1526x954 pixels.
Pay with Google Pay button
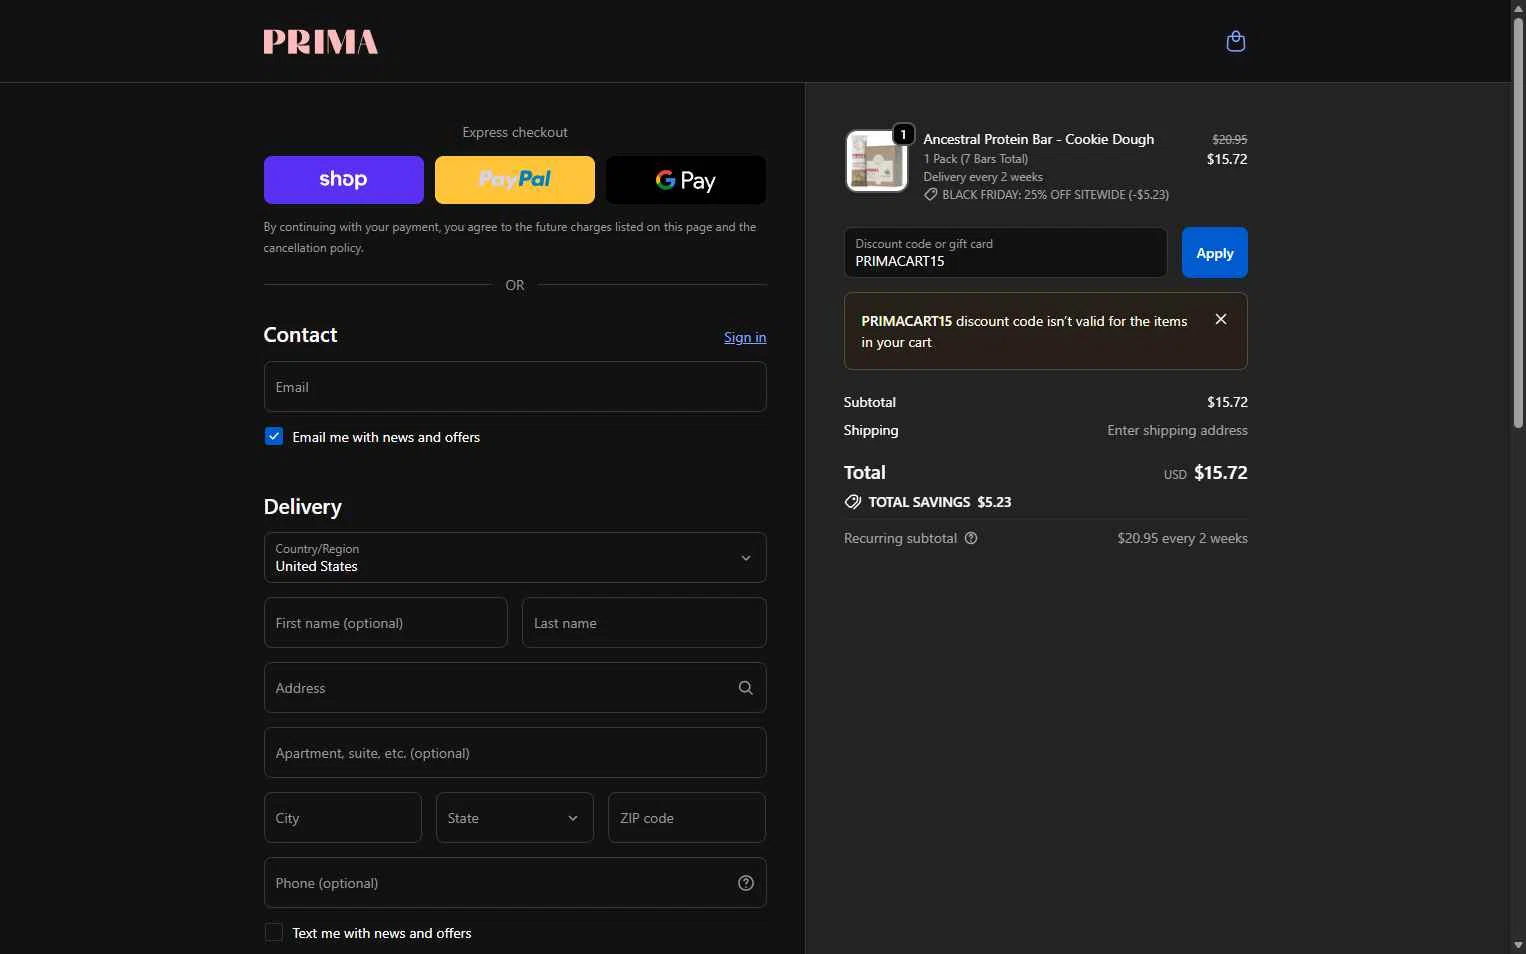tap(686, 180)
